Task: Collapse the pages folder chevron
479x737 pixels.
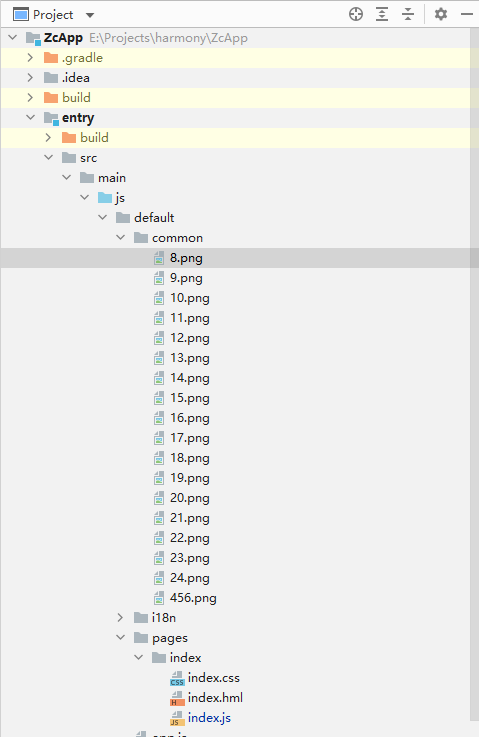Action: click(x=121, y=638)
